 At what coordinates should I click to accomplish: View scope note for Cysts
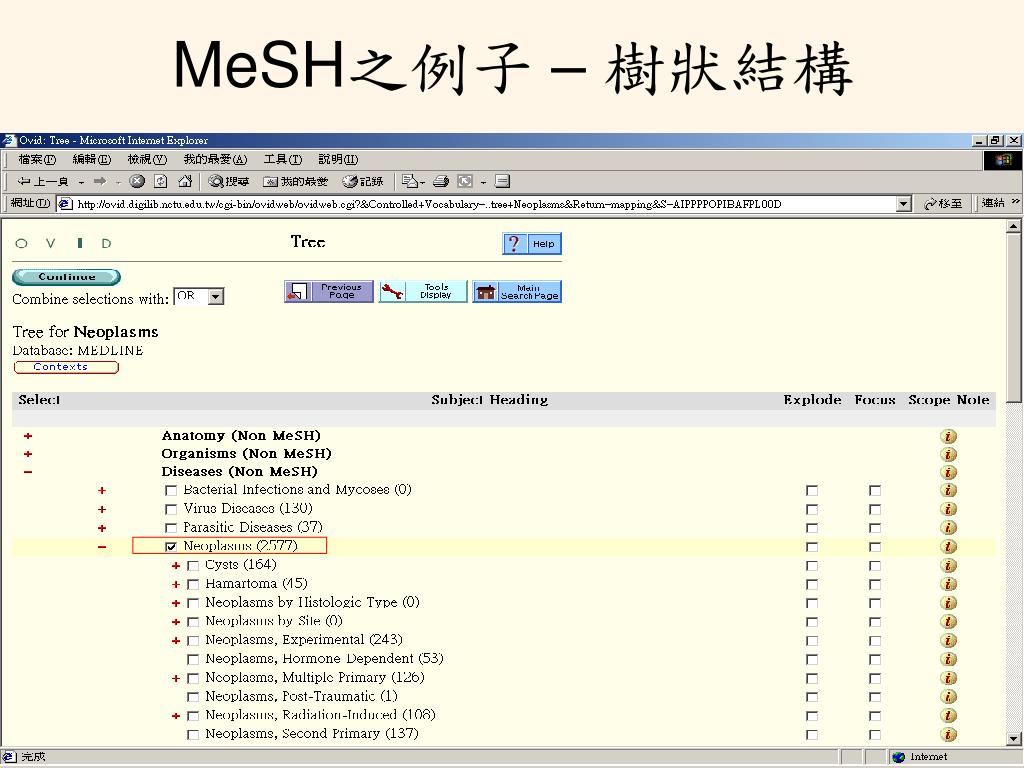click(x=948, y=566)
